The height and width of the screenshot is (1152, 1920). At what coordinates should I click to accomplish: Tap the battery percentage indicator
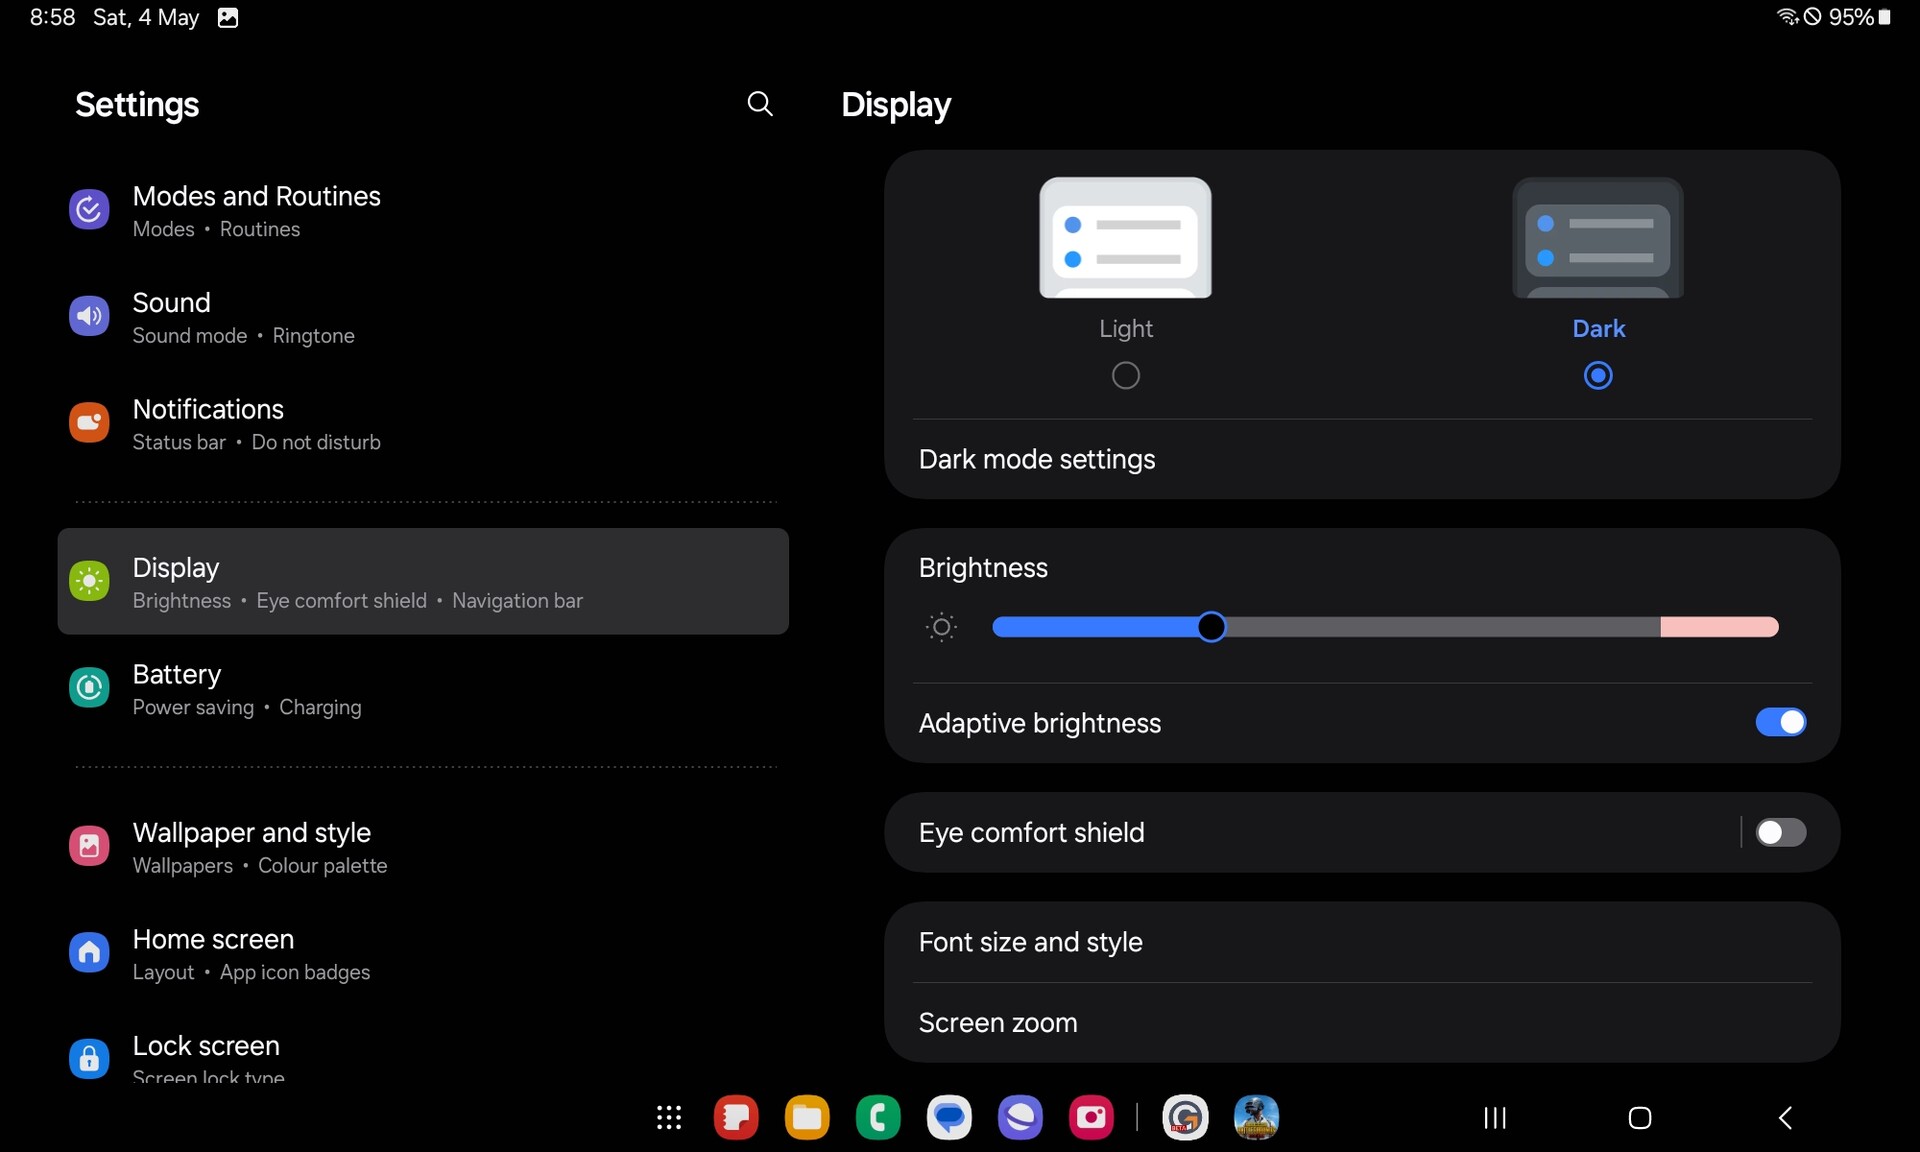pyautogui.click(x=1860, y=17)
